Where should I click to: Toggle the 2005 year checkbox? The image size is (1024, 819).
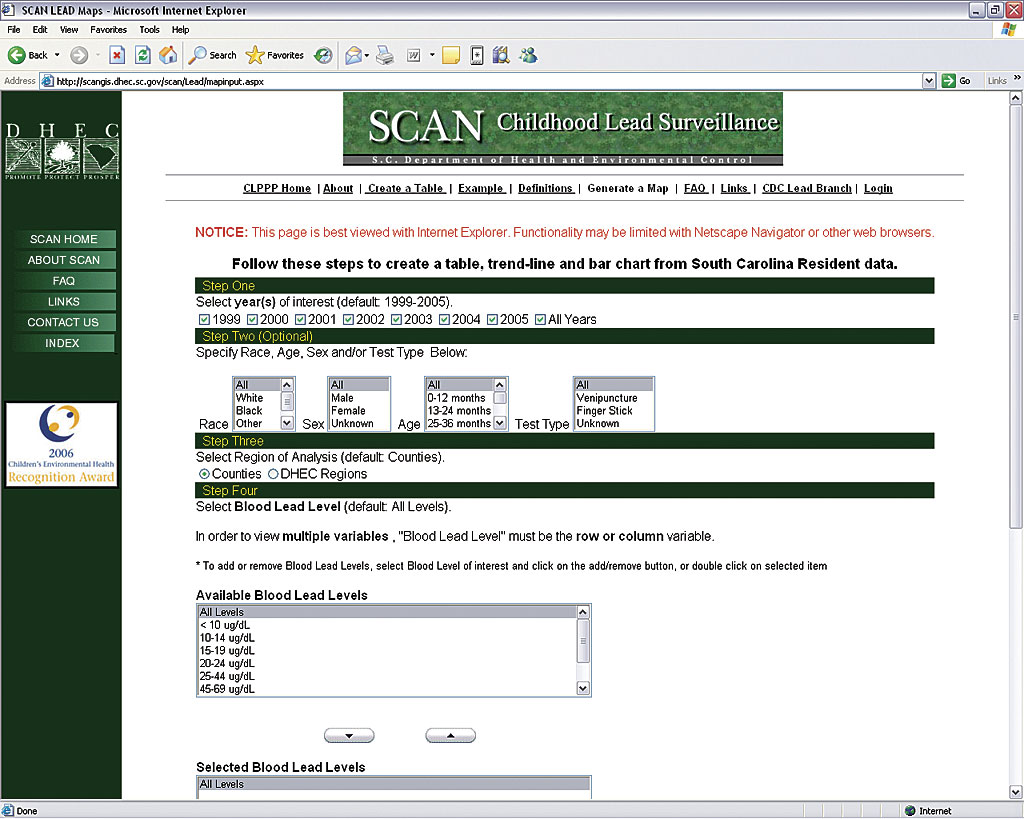pos(492,319)
